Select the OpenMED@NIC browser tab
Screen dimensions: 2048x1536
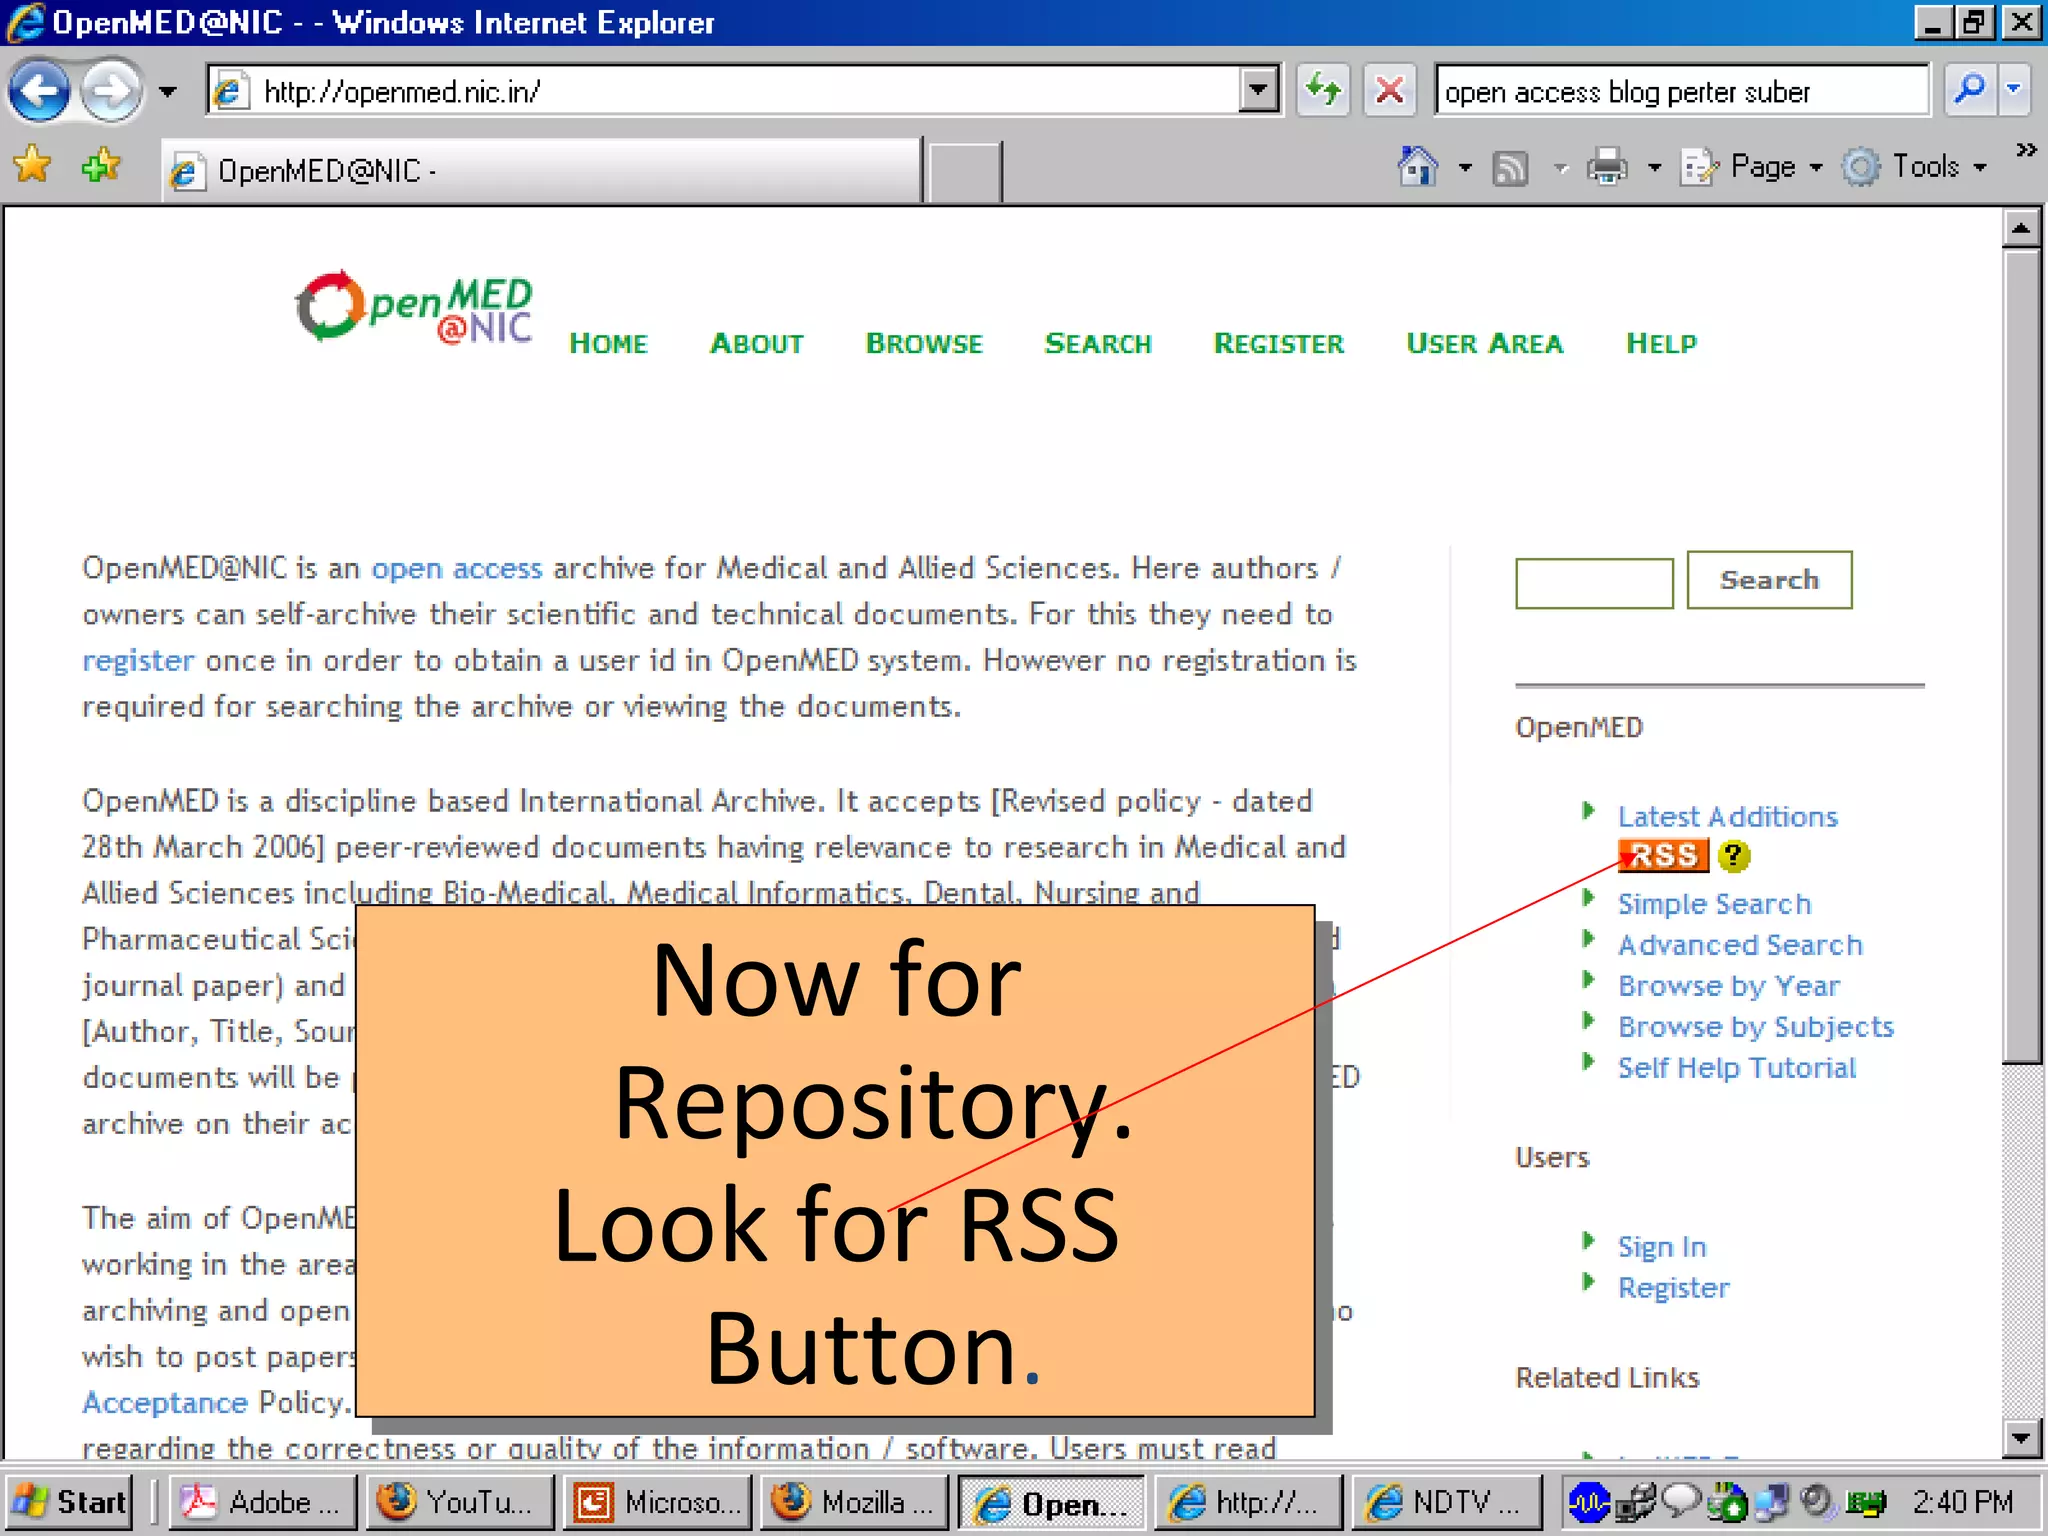click(540, 170)
